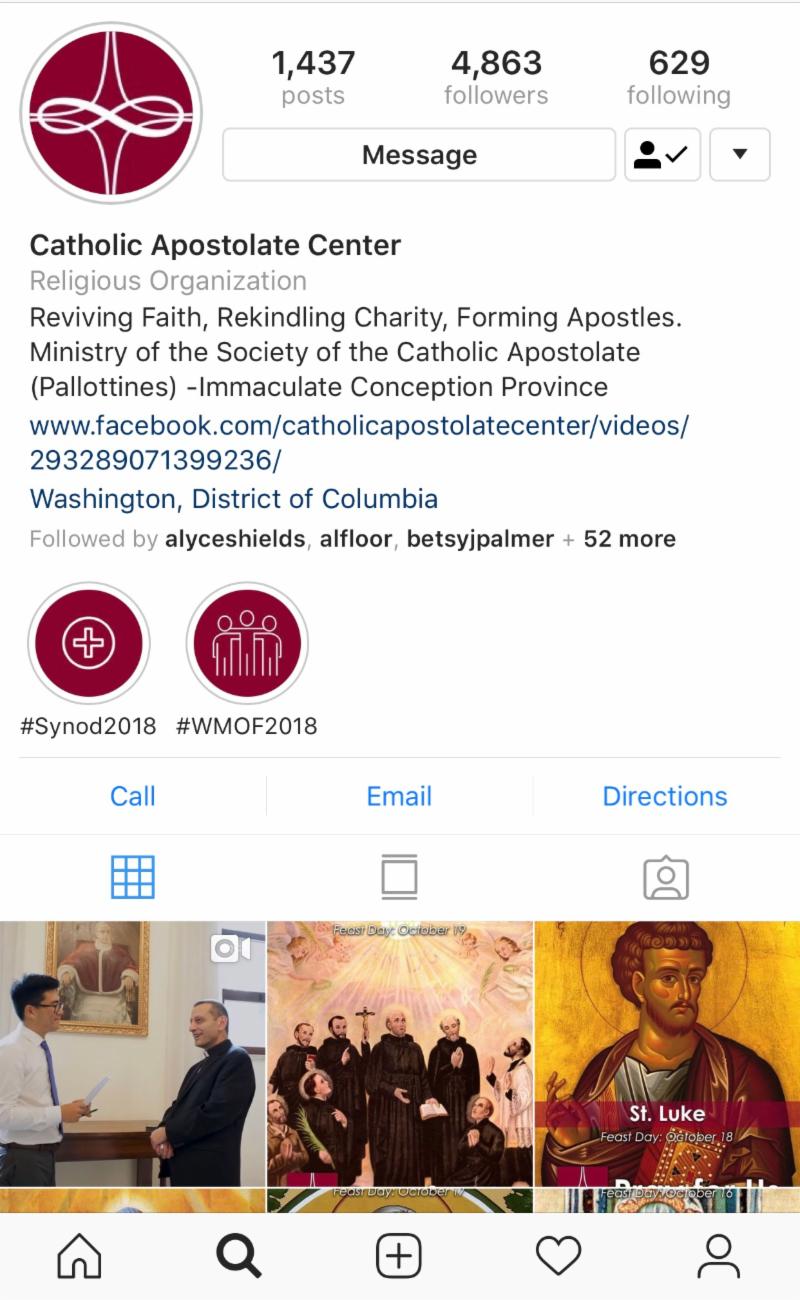Tap the New Post plus icon
Image resolution: width=800 pixels, height=1300 pixels.
(x=399, y=1256)
